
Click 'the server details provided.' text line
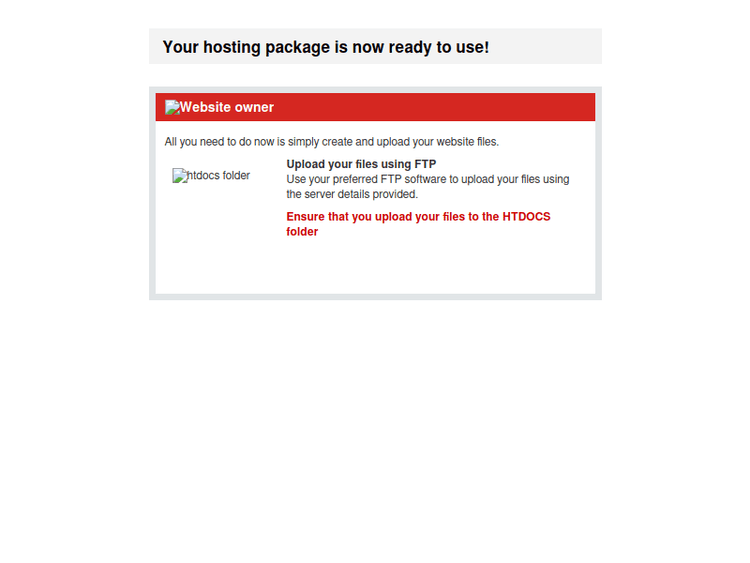click(352, 194)
